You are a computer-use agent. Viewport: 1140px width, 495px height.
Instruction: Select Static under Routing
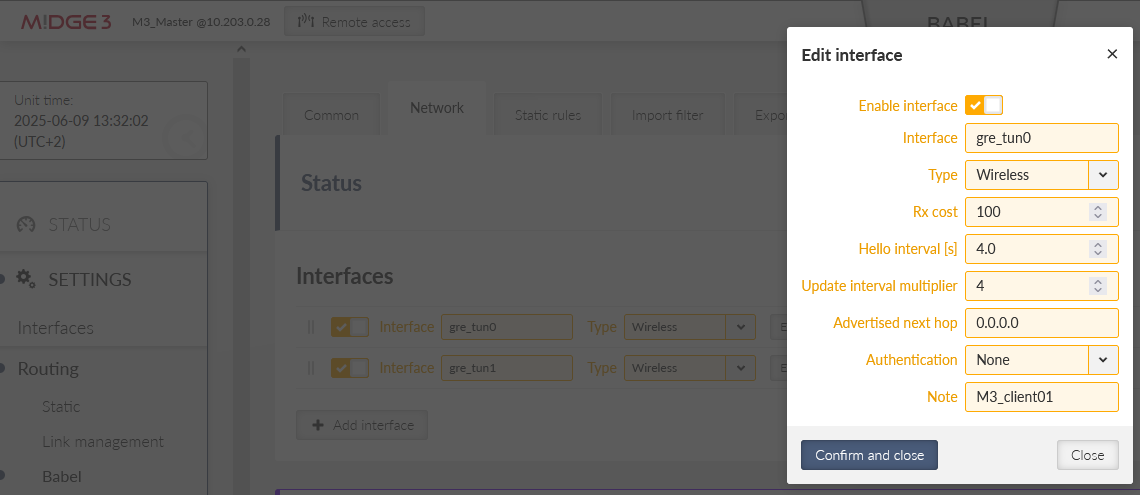click(x=61, y=406)
